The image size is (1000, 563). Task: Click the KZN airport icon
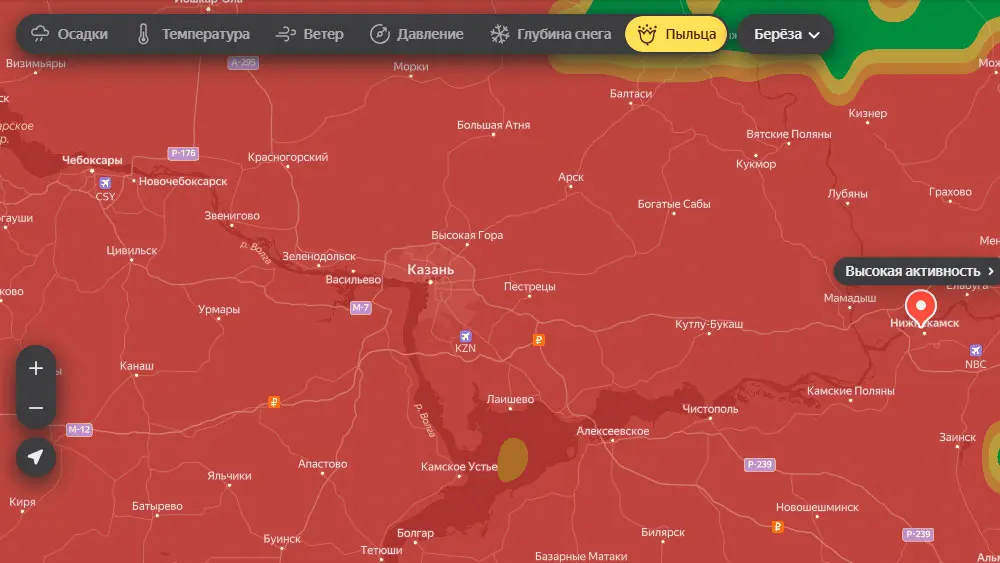(465, 336)
